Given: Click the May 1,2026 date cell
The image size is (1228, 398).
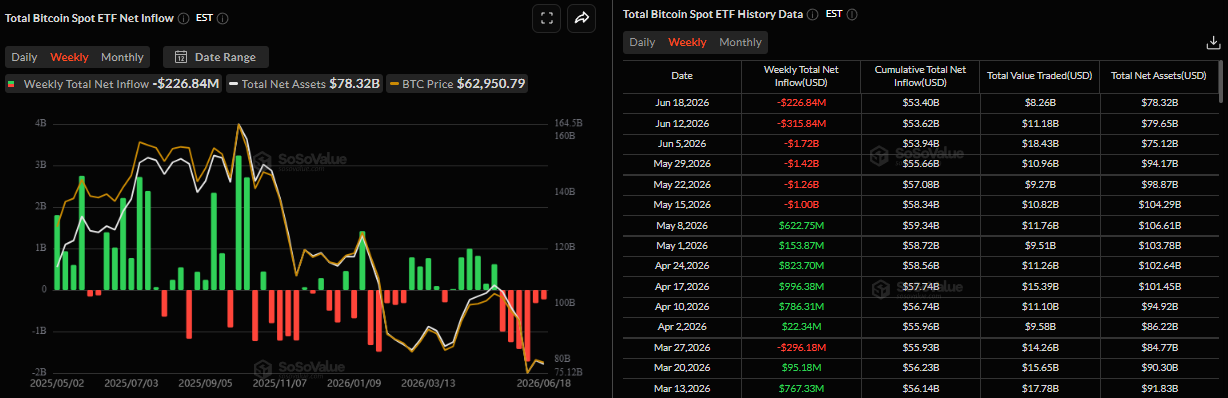Looking at the screenshot, I should (x=681, y=246).
